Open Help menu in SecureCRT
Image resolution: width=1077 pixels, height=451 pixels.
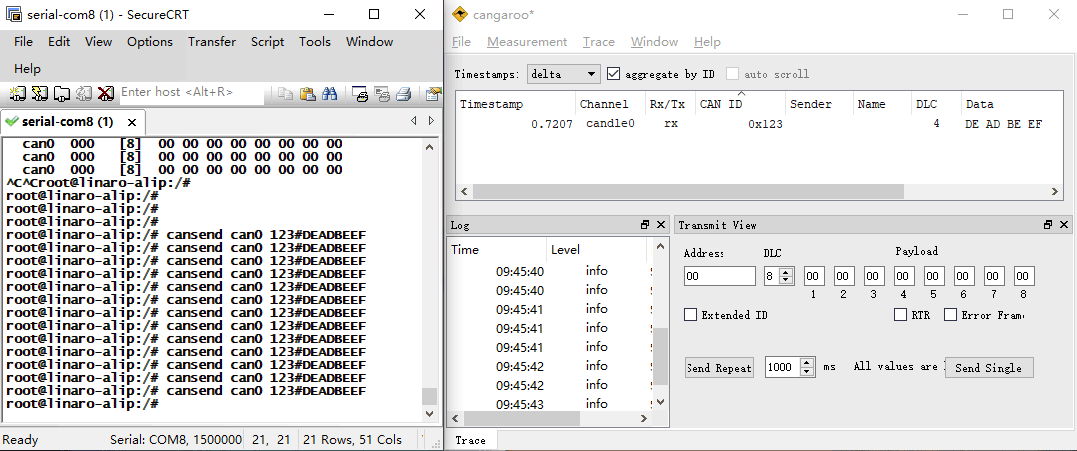click(27, 69)
